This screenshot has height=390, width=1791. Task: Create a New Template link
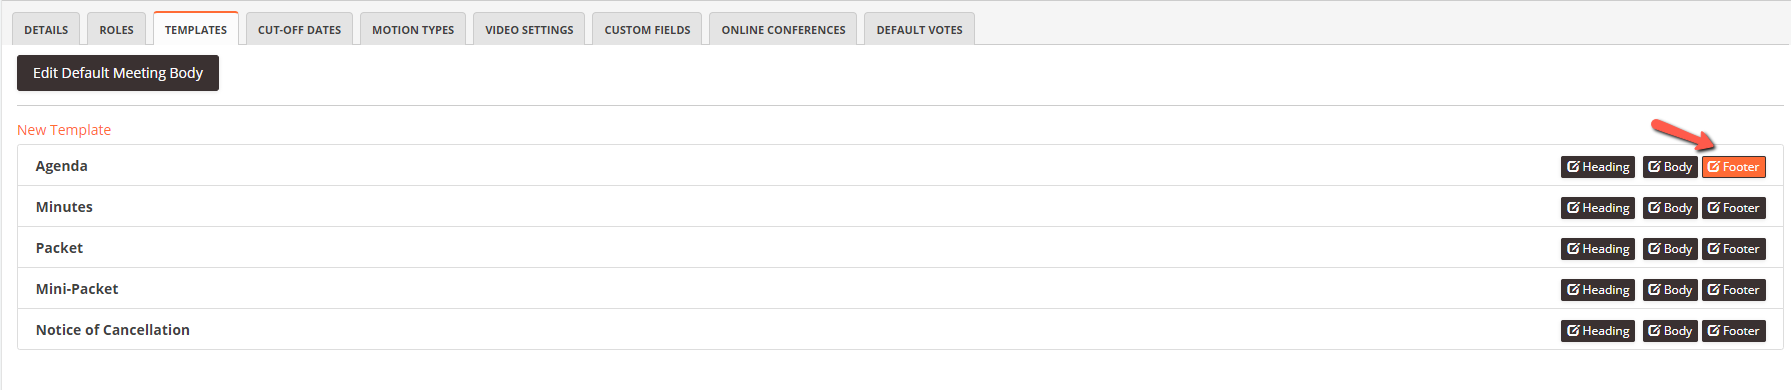(x=64, y=130)
